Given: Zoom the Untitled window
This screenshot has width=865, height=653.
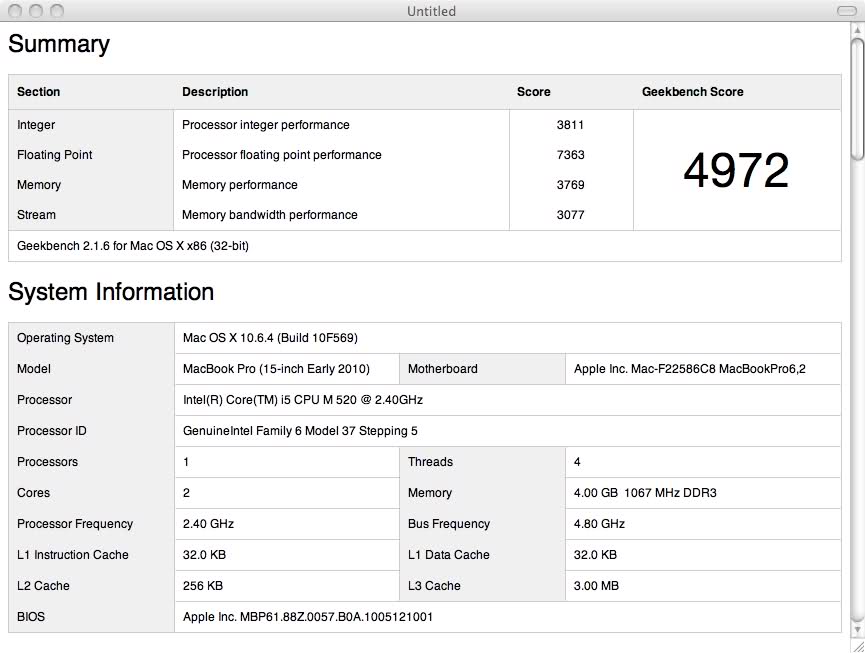Looking at the screenshot, I should (56, 11).
